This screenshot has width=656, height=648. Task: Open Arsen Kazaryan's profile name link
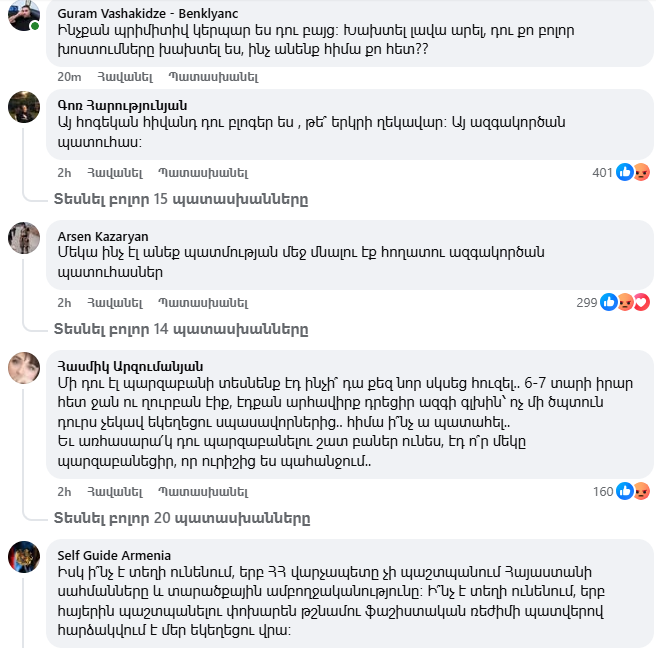coord(103,236)
